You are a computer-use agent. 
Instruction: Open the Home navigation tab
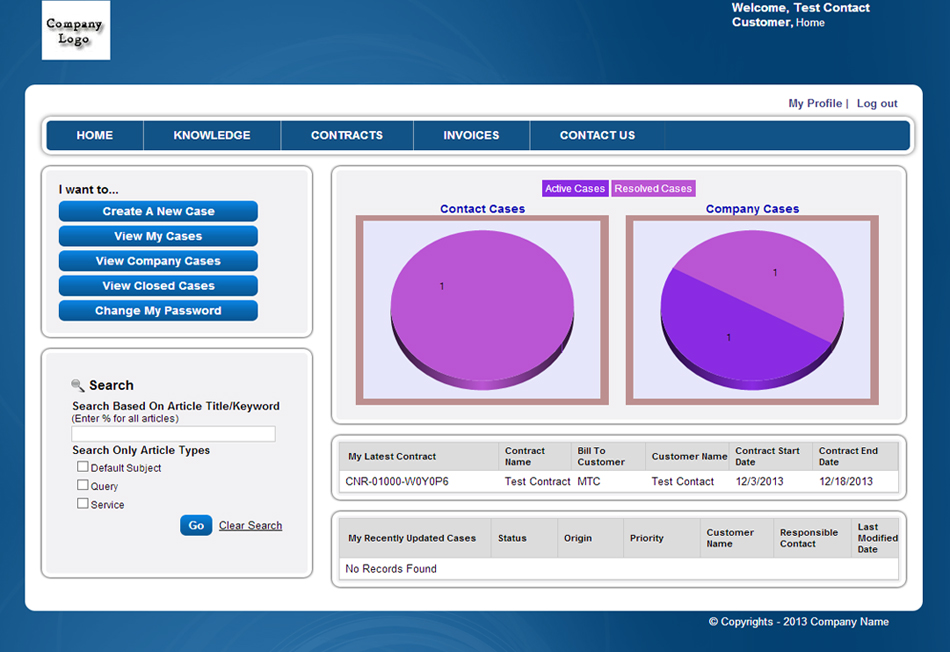pos(95,136)
